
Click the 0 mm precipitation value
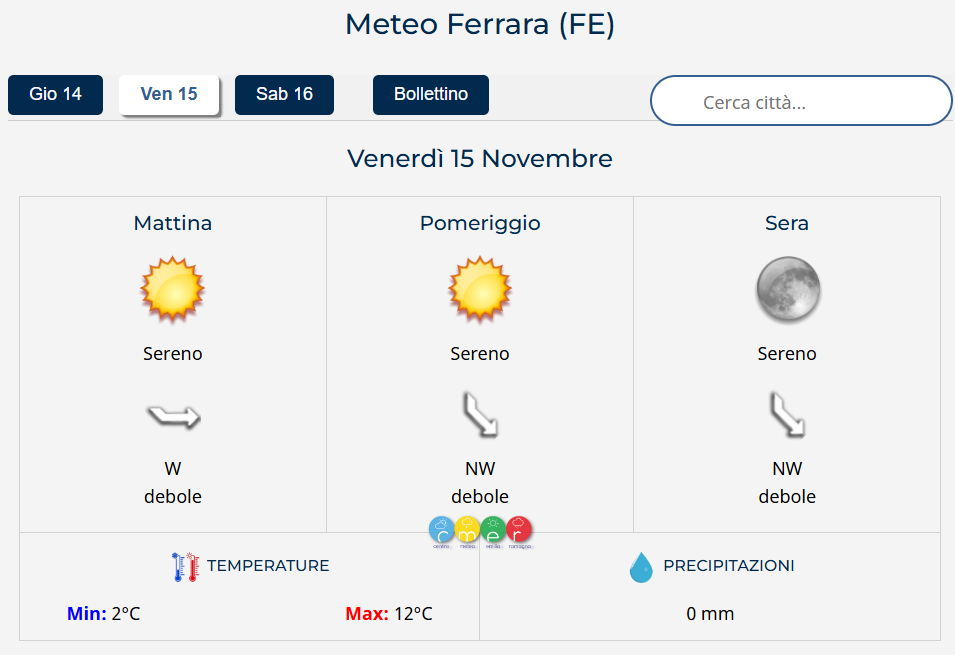point(710,613)
